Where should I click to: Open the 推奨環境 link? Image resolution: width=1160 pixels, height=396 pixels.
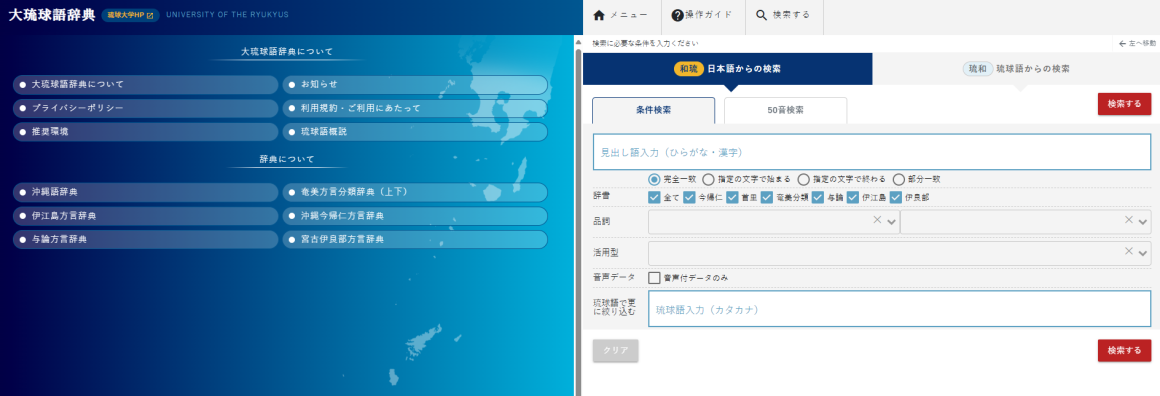[x=145, y=132]
